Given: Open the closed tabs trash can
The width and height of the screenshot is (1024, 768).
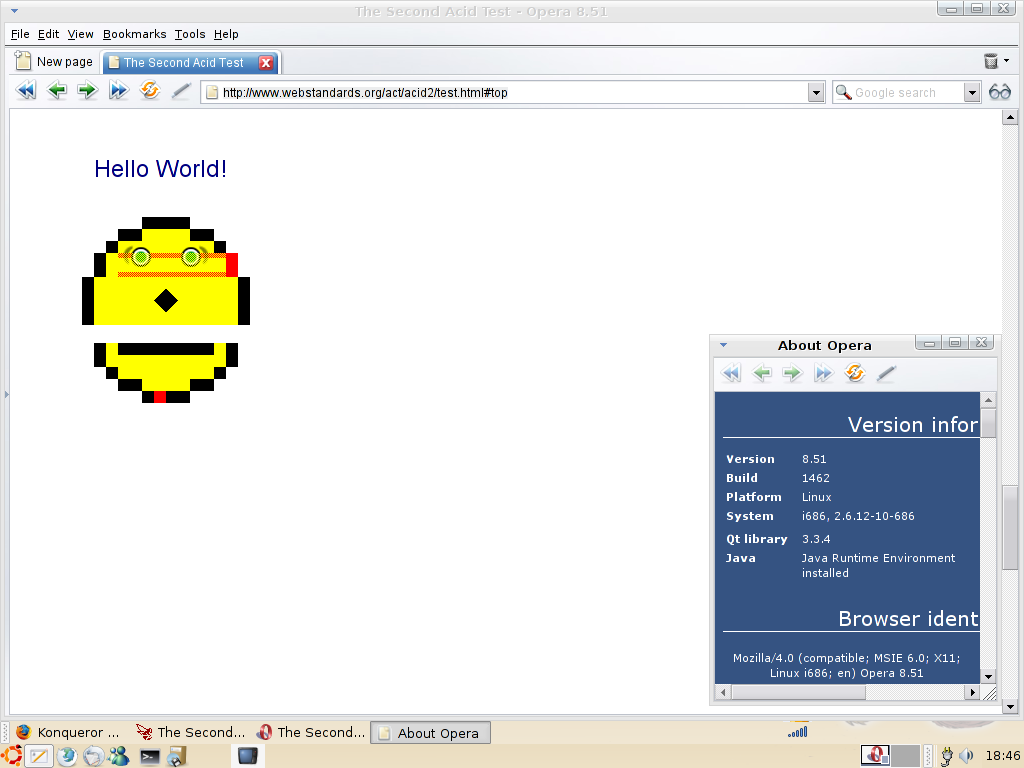Looking at the screenshot, I should [991, 61].
